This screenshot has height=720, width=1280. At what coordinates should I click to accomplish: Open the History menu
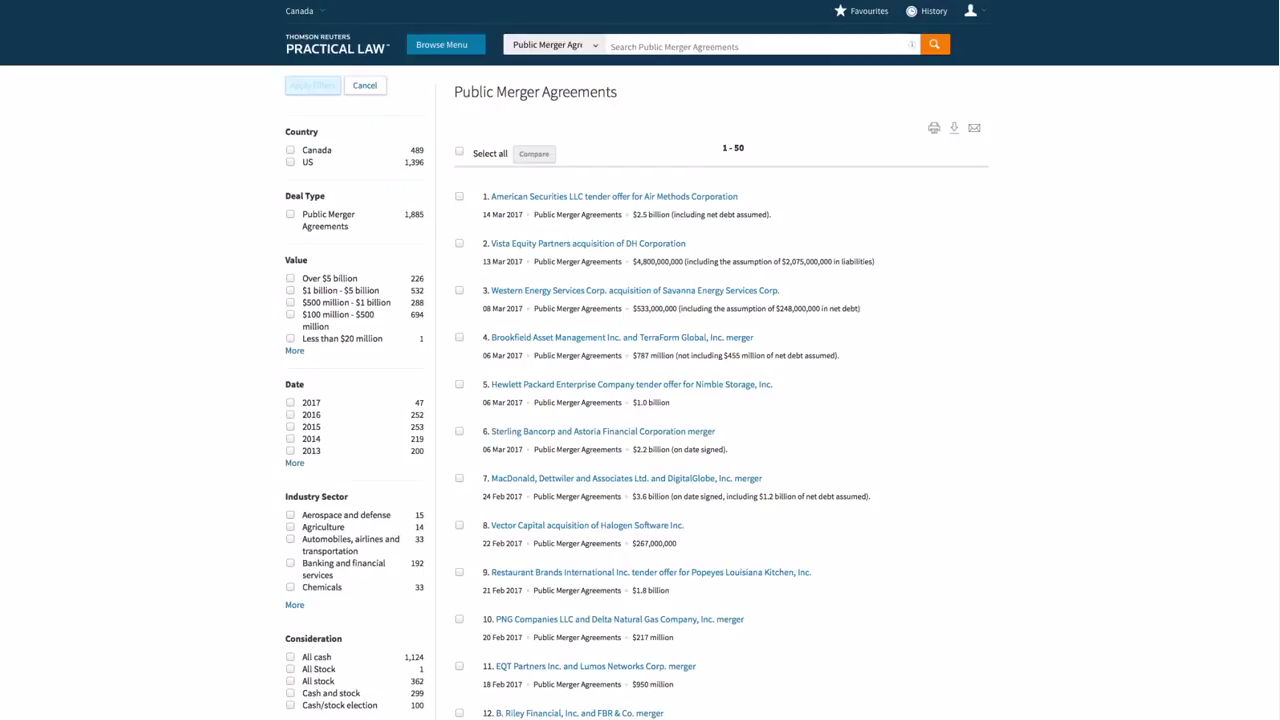coord(926,11)
